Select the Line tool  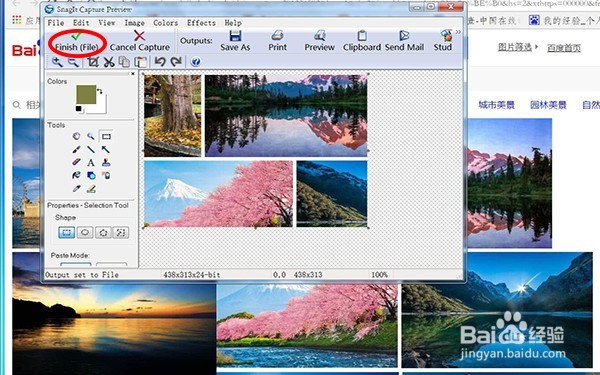coord(91,149)
